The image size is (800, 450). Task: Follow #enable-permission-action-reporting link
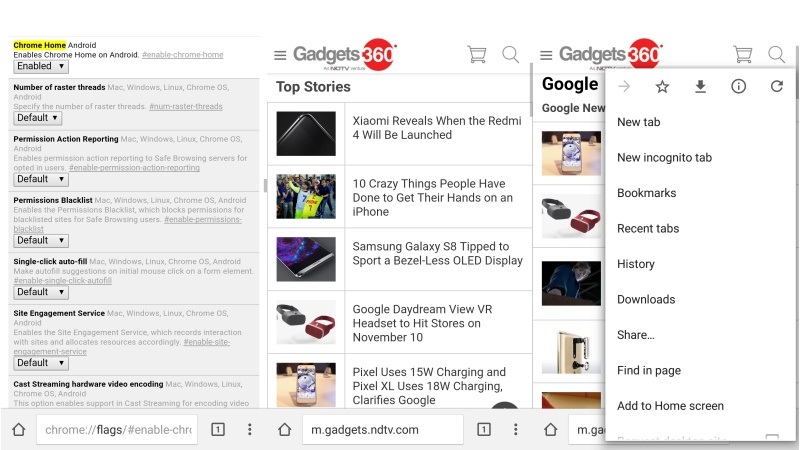[x=134, y=167]
